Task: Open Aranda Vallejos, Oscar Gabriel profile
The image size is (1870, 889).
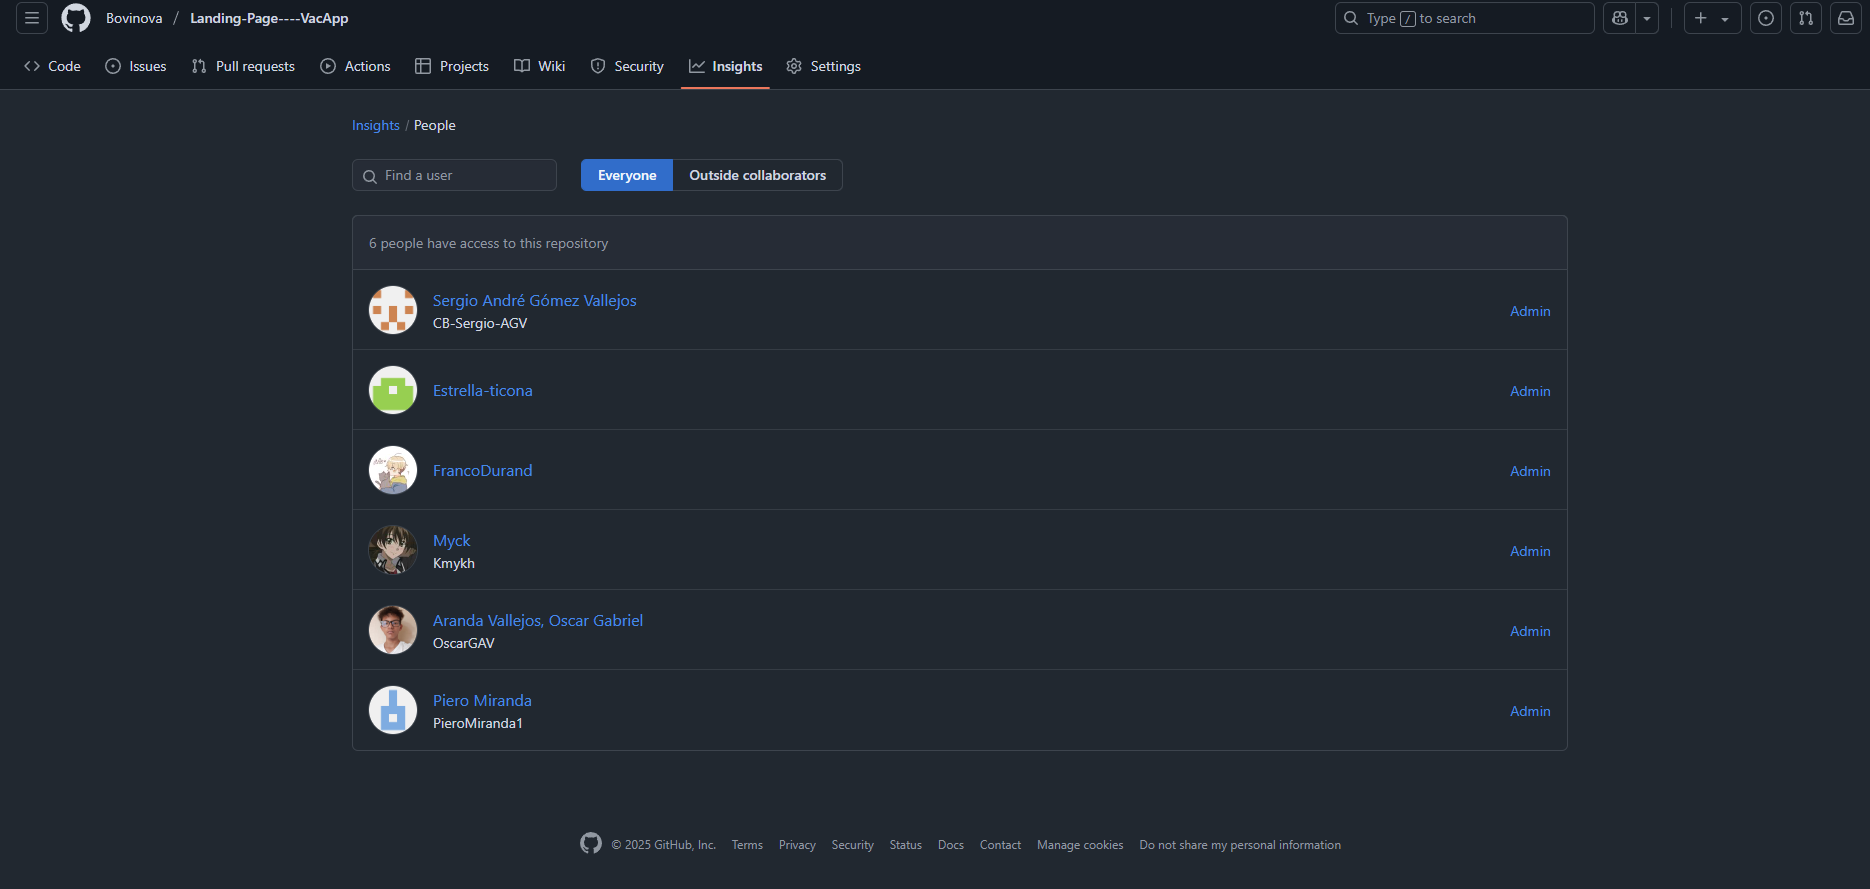Action: 538,620
